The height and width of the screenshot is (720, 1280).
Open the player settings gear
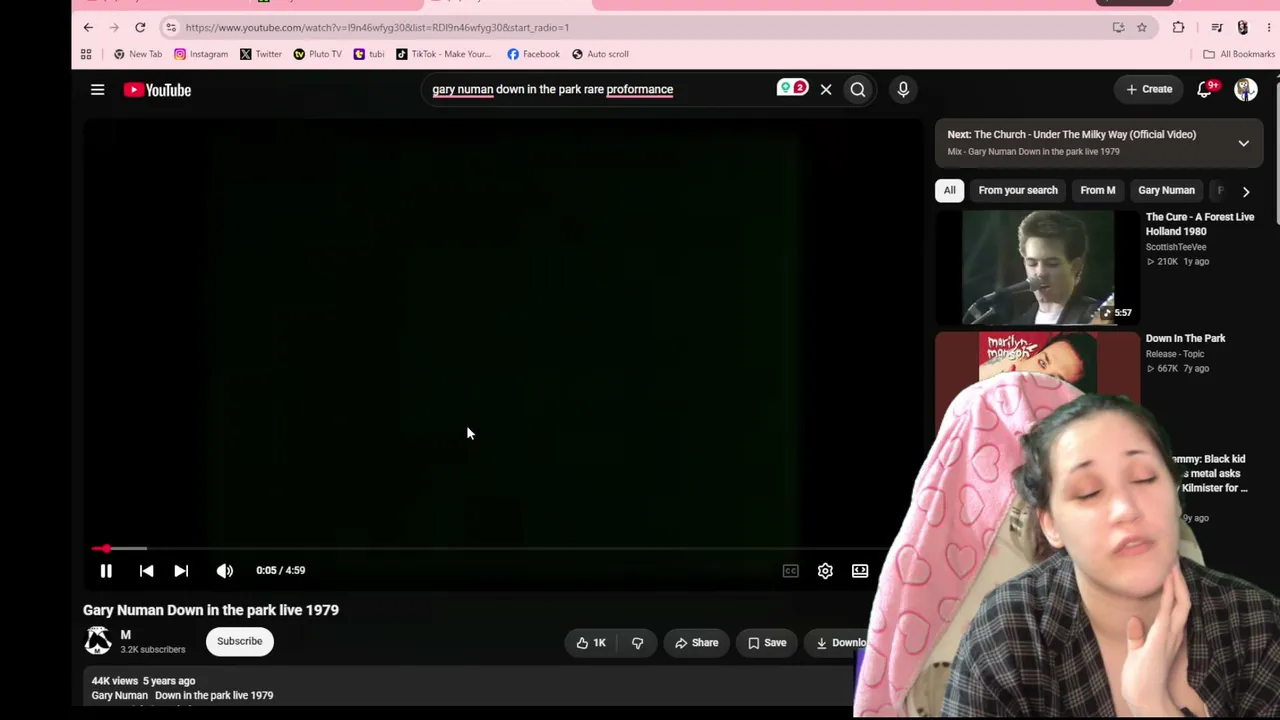point(825,571)
